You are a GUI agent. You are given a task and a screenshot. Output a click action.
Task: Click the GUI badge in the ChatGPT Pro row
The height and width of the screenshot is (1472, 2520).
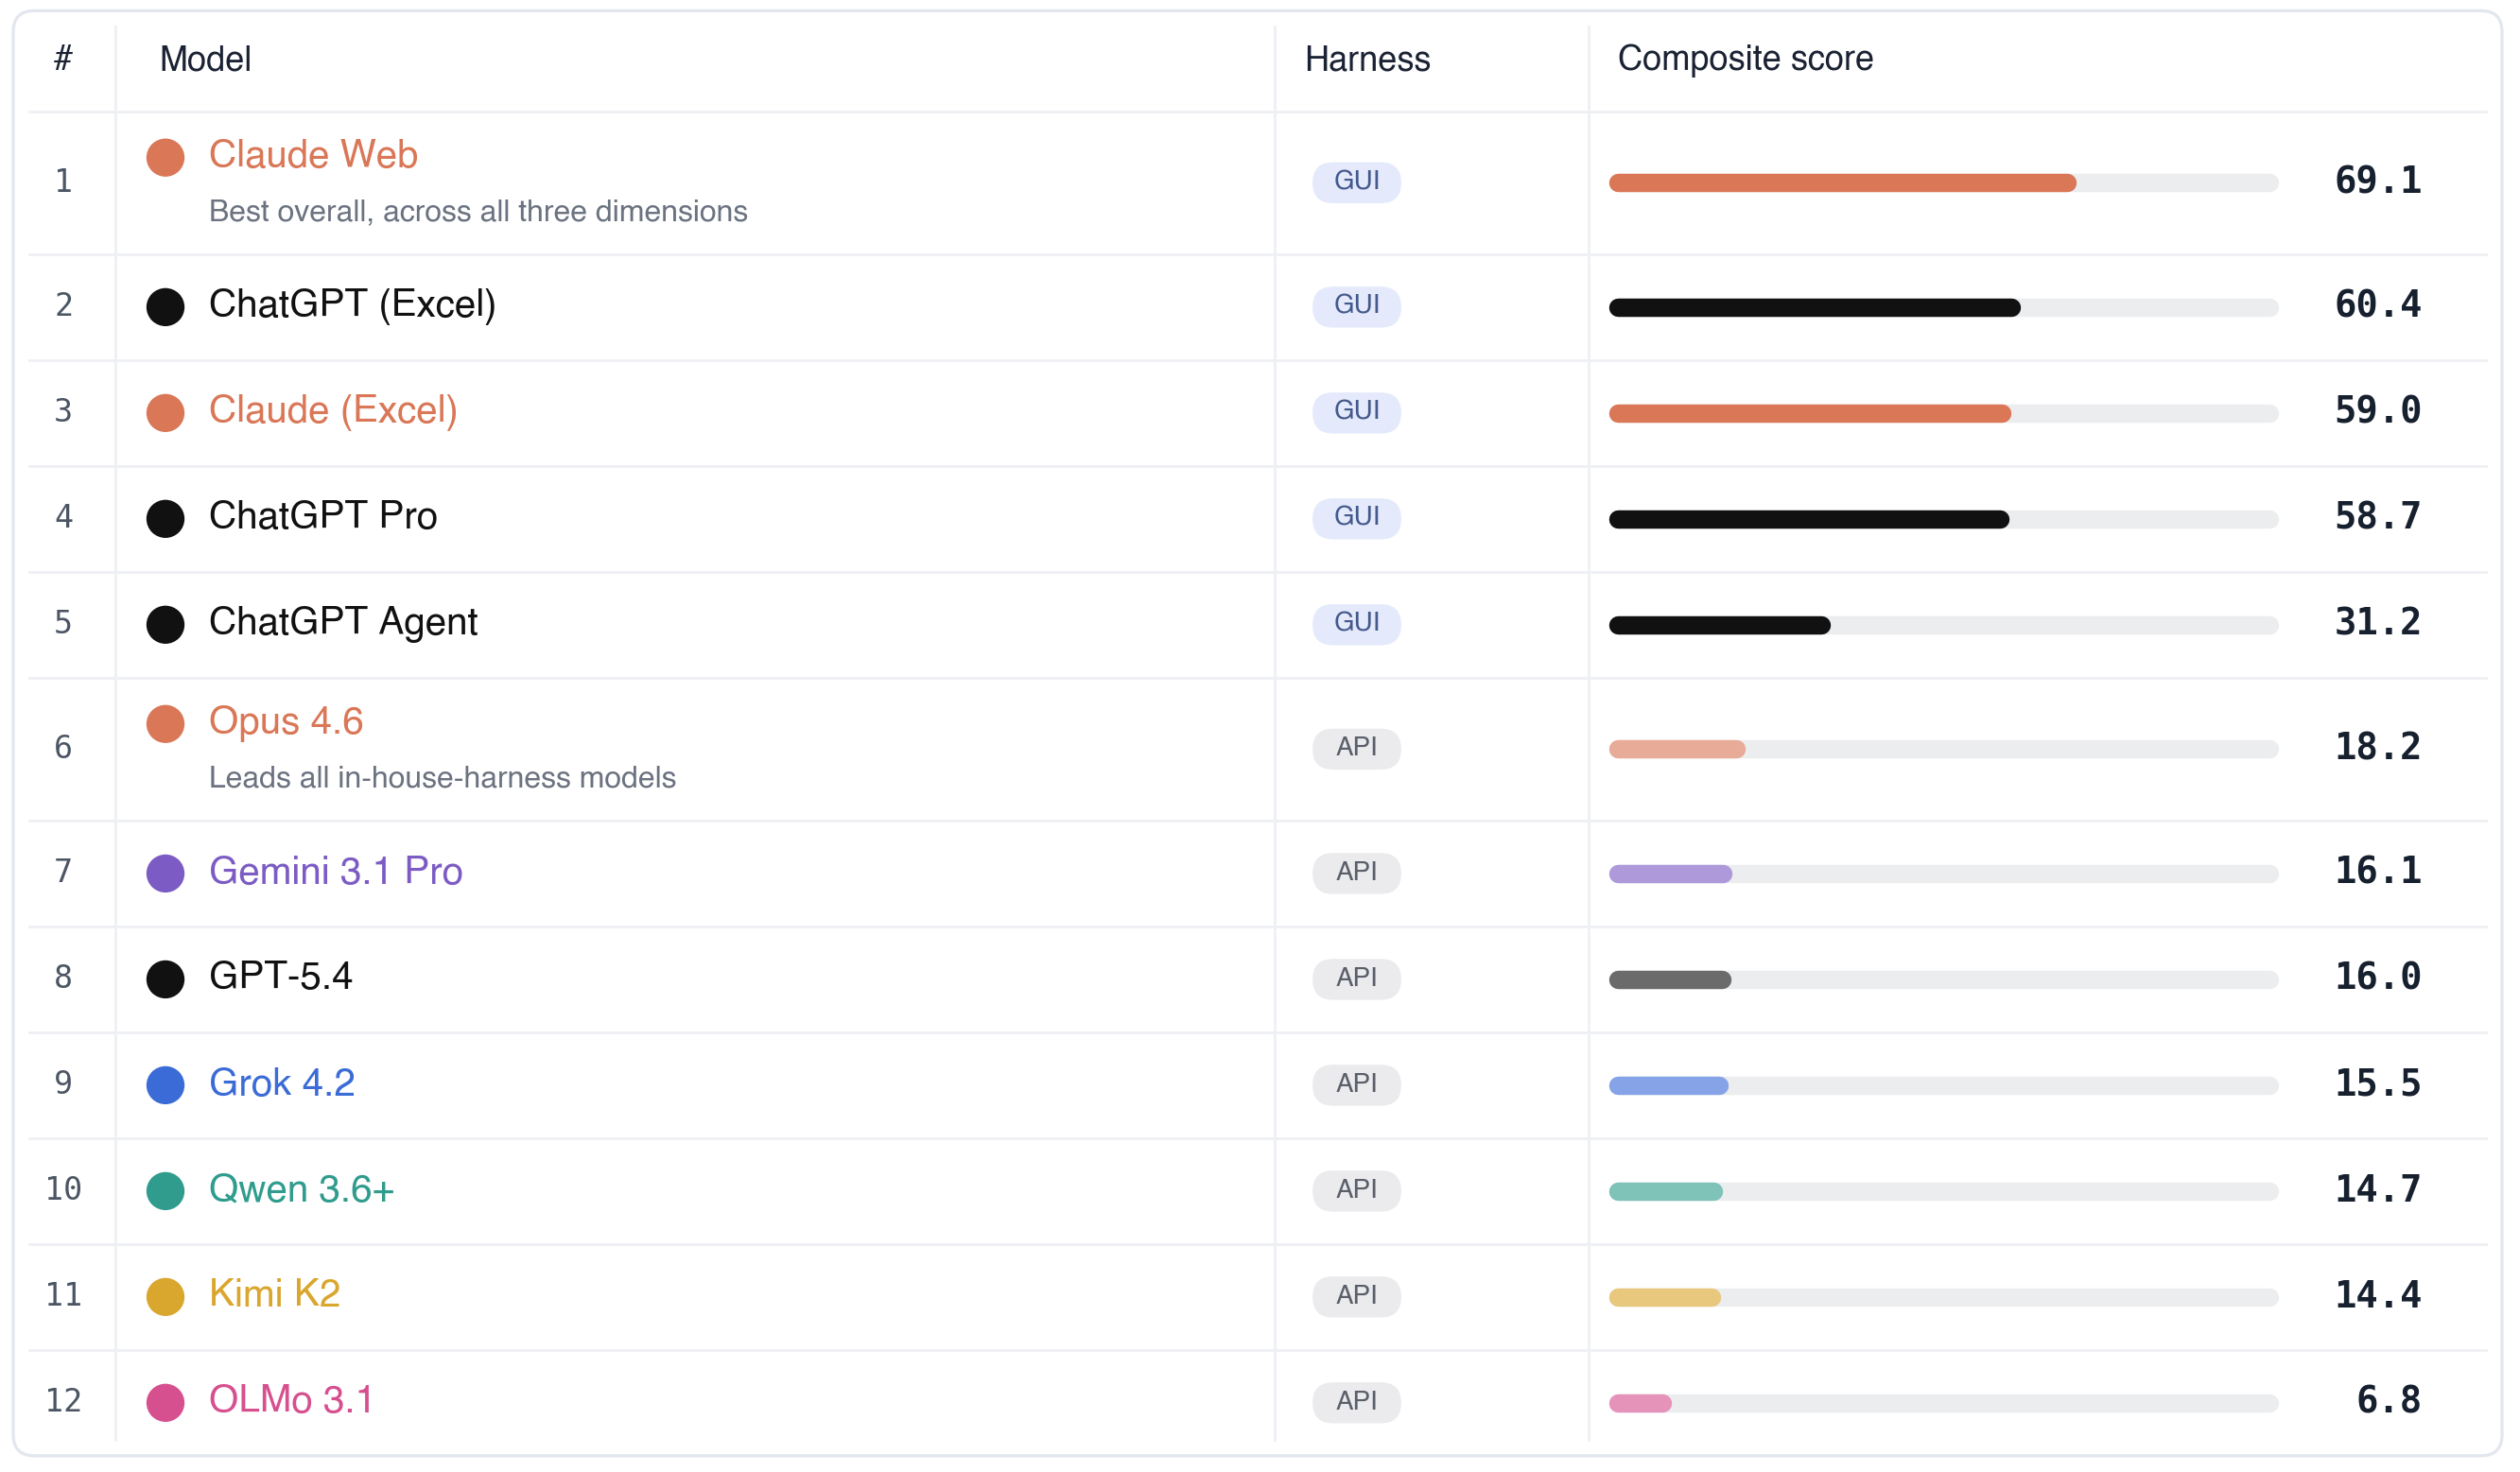click(x=1356, y=518)
